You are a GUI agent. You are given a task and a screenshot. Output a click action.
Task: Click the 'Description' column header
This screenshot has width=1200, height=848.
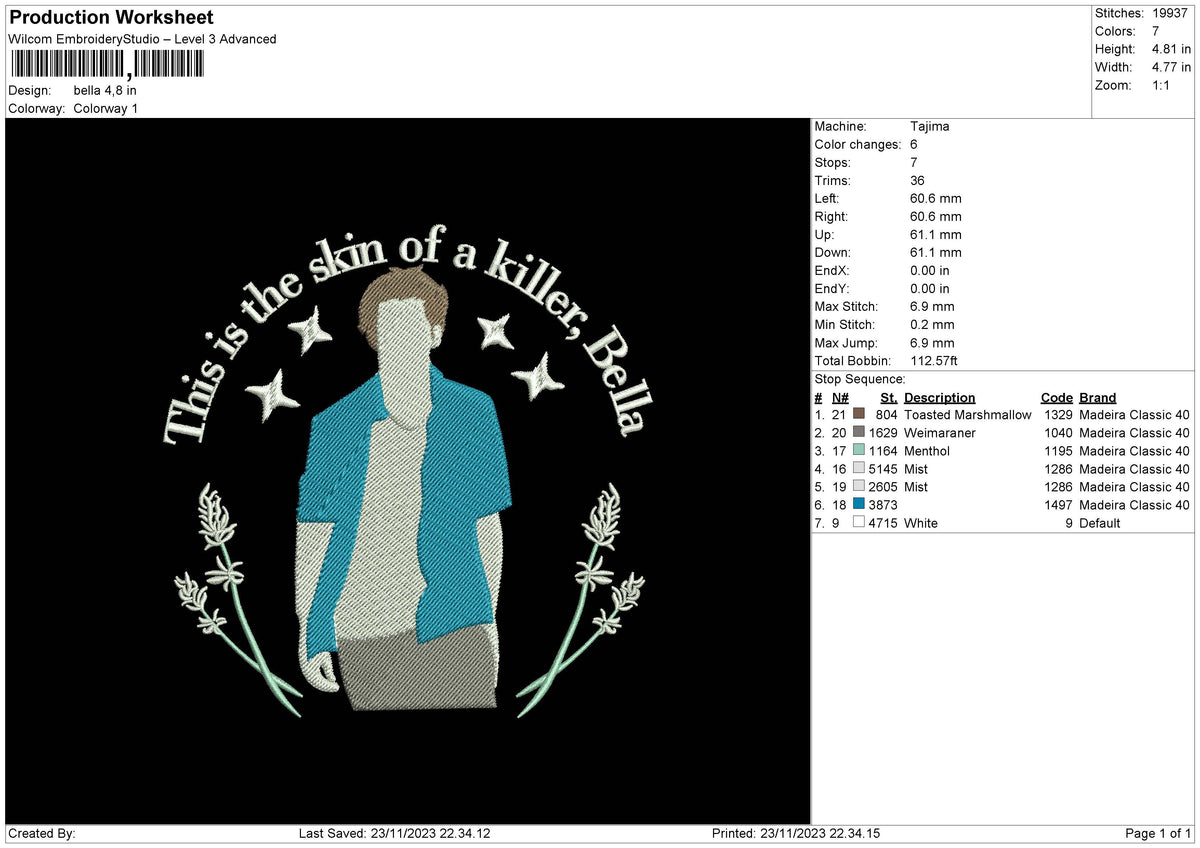point(939,397)
